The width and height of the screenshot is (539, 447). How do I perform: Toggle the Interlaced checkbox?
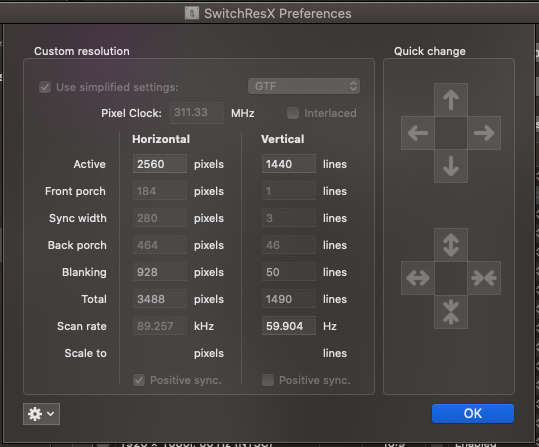click(x=293, y=113)
